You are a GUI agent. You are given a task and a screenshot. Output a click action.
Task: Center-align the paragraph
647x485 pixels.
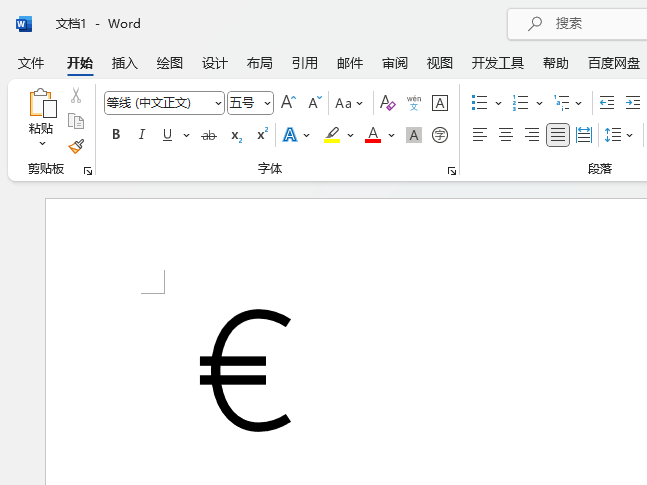coord(506,135)
